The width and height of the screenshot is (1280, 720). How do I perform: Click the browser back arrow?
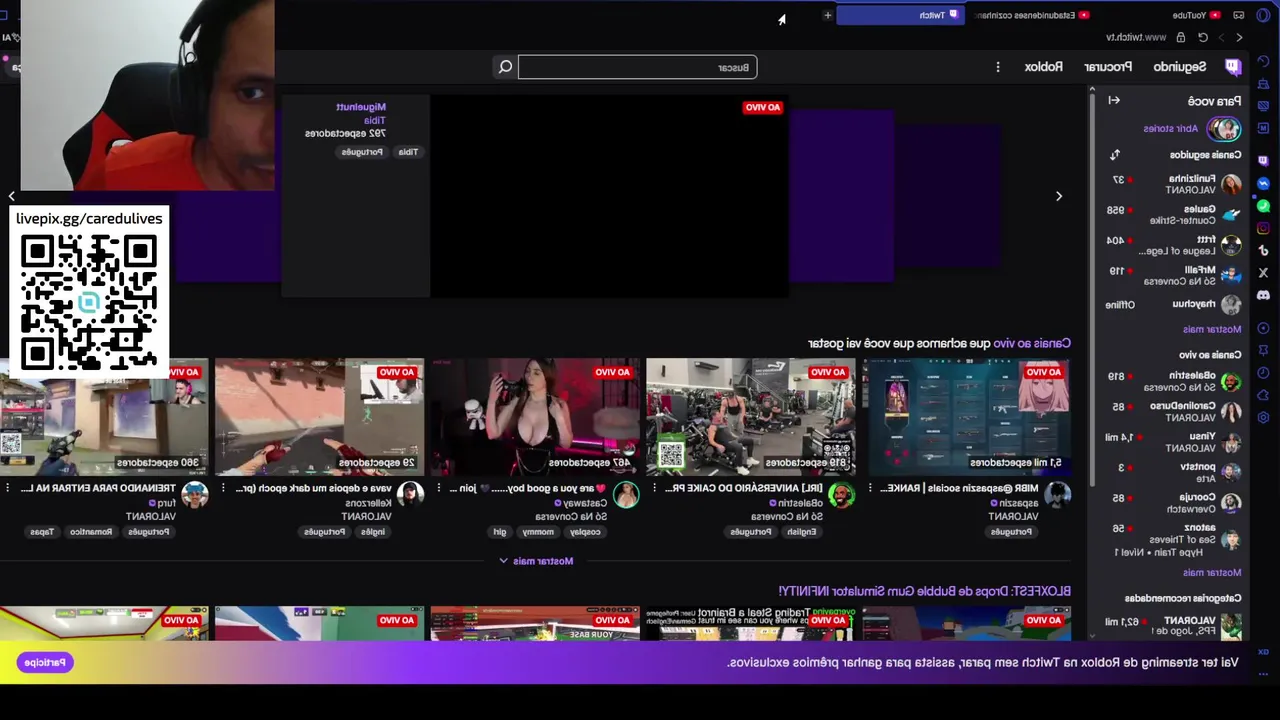tap(1240, 37)
